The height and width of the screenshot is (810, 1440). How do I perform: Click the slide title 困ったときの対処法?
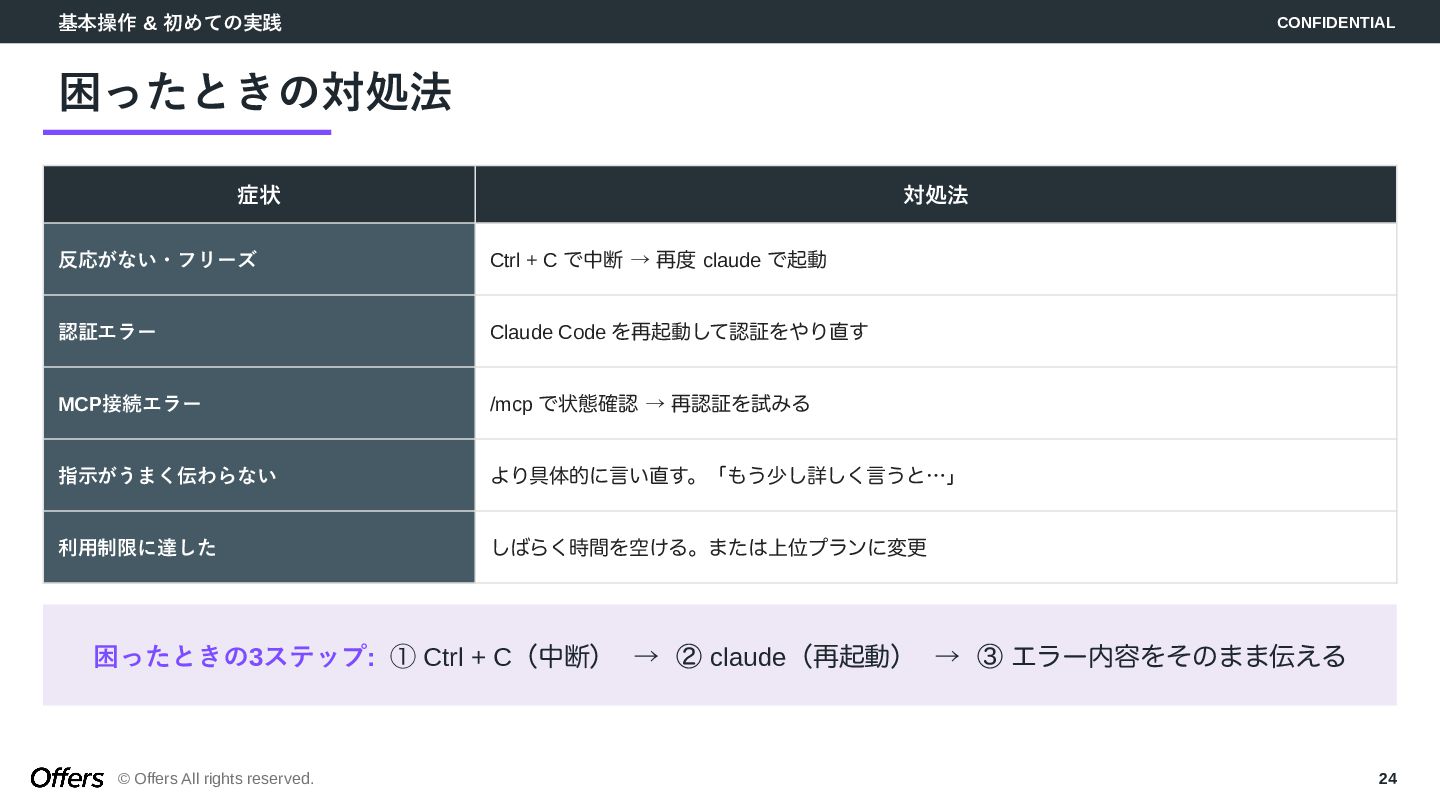tap(255, 92)
